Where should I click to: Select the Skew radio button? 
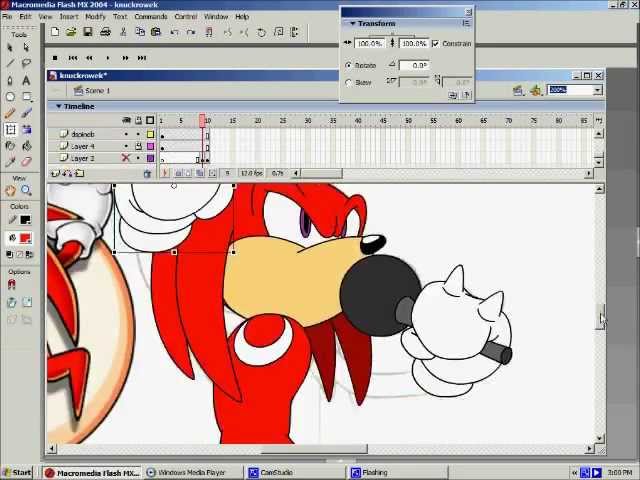pyautogui.click(x=348, y=82)
